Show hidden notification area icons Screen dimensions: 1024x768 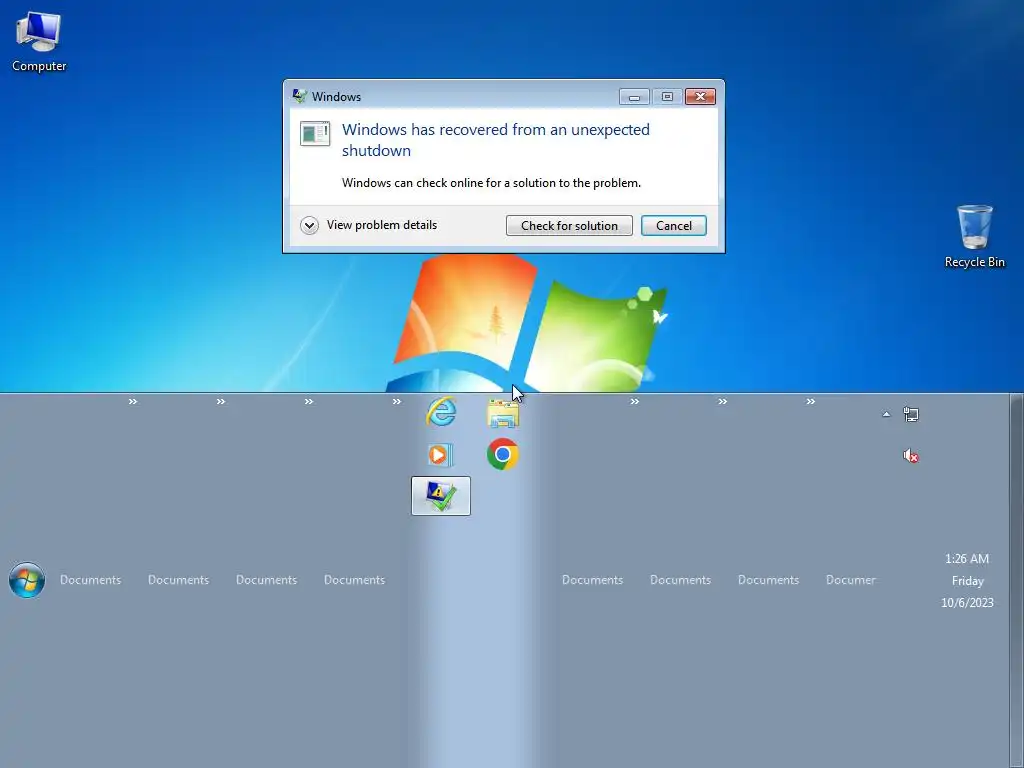(886, 414)
